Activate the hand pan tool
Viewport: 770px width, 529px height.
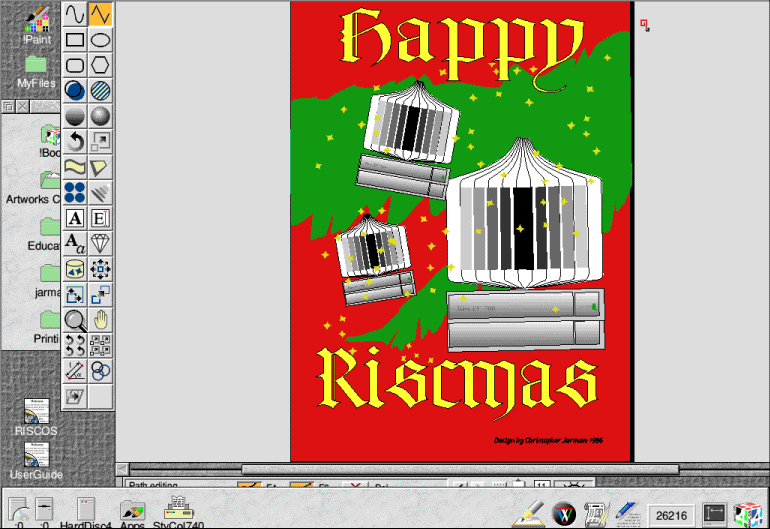100,320
